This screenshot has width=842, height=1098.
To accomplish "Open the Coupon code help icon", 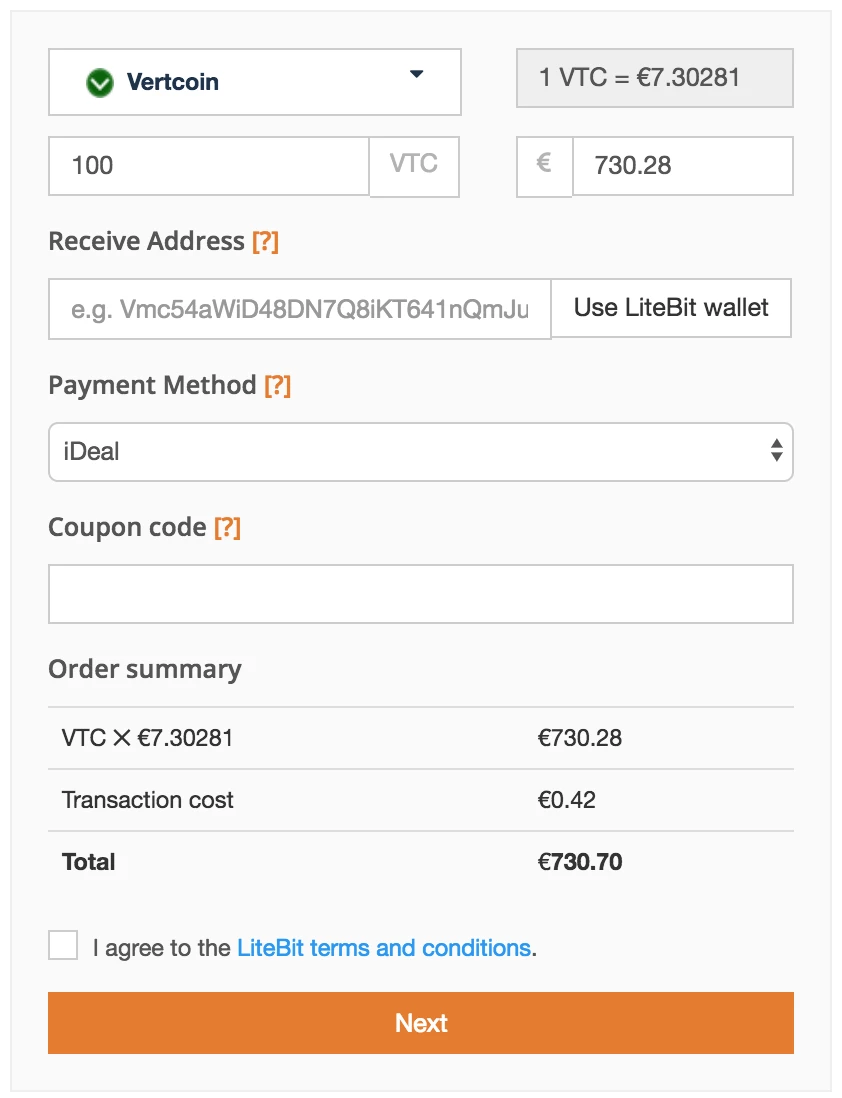I will tap(229, 527).
